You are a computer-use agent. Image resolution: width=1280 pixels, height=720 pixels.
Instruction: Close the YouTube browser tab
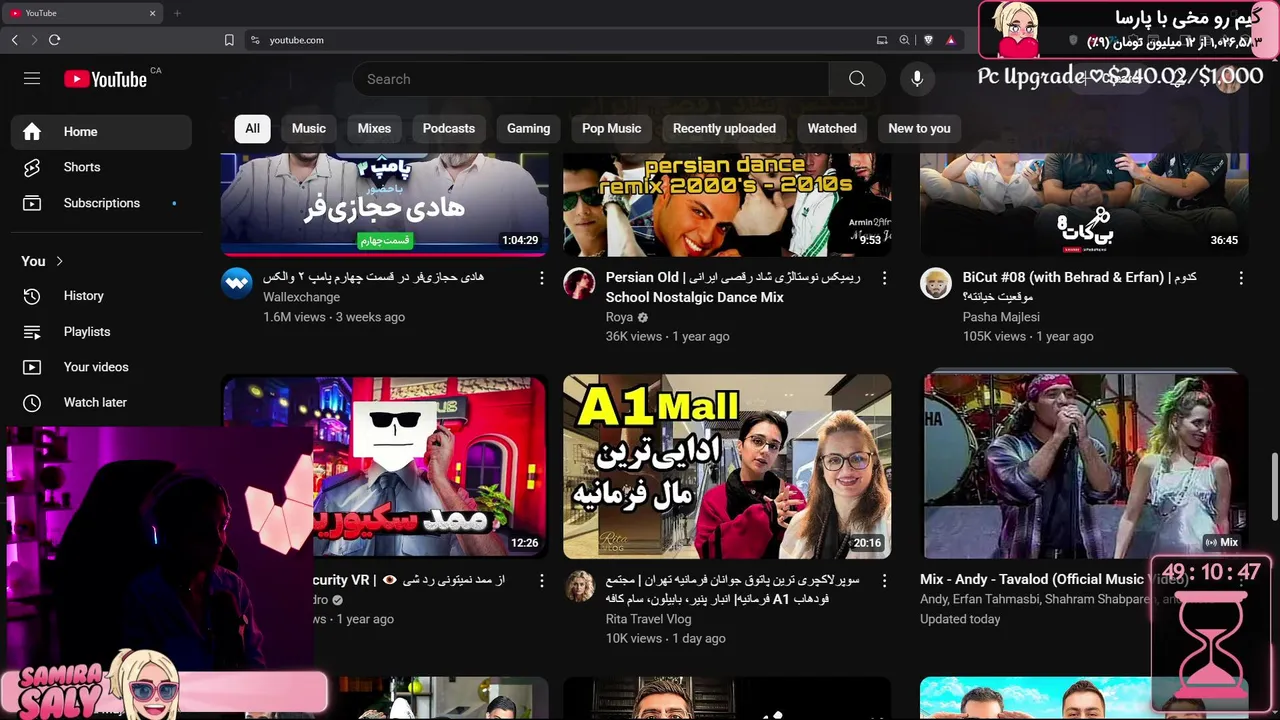[153, 13]
